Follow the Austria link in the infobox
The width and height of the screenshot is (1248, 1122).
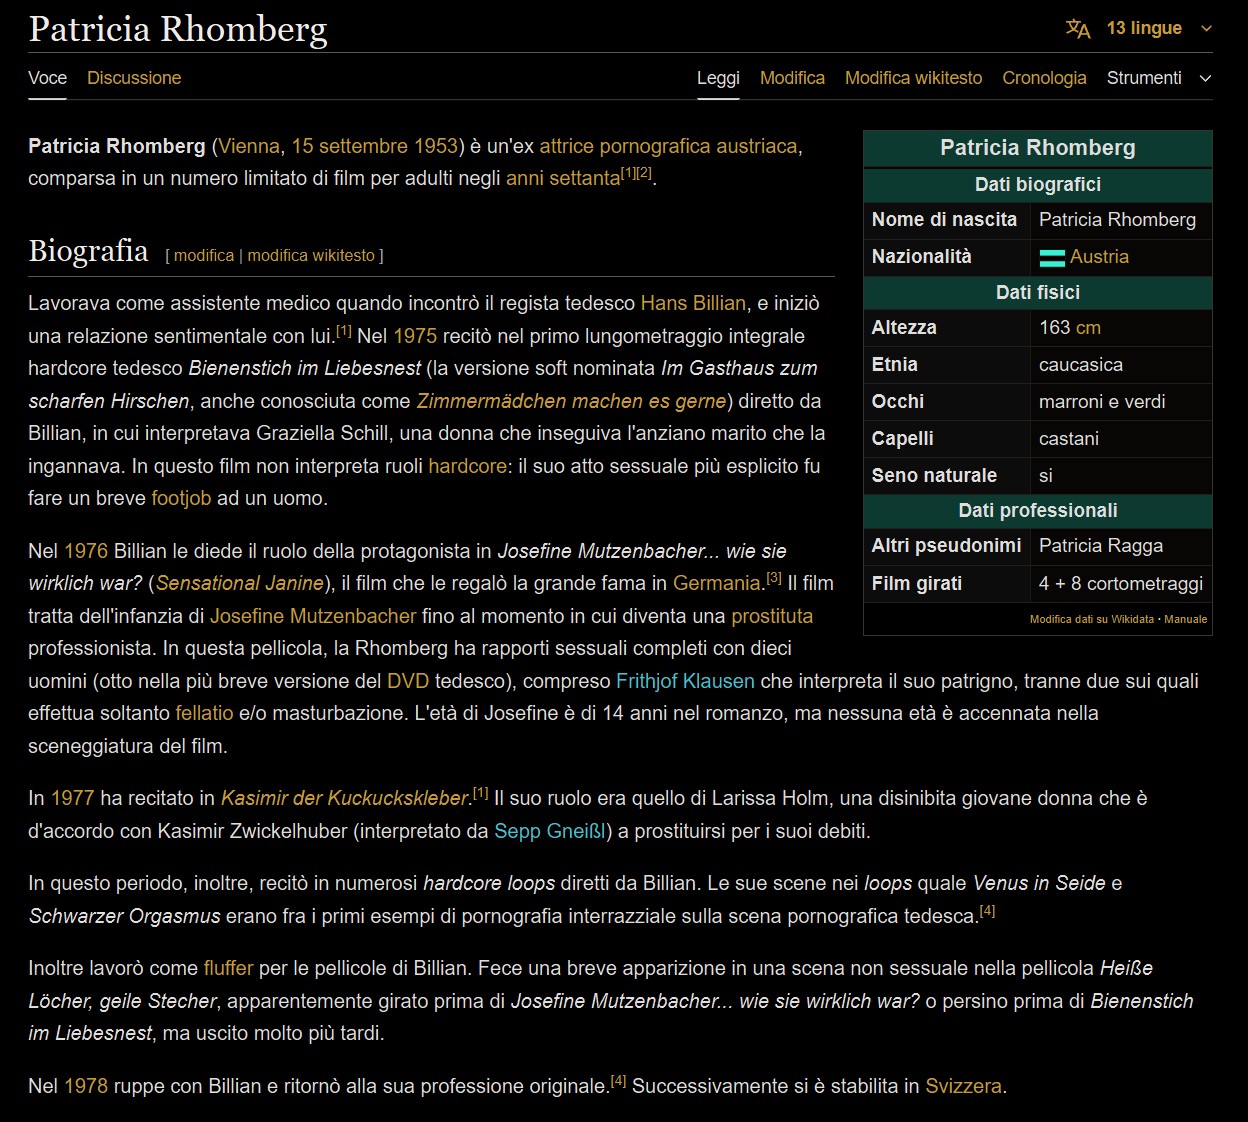coord(1099,257)
